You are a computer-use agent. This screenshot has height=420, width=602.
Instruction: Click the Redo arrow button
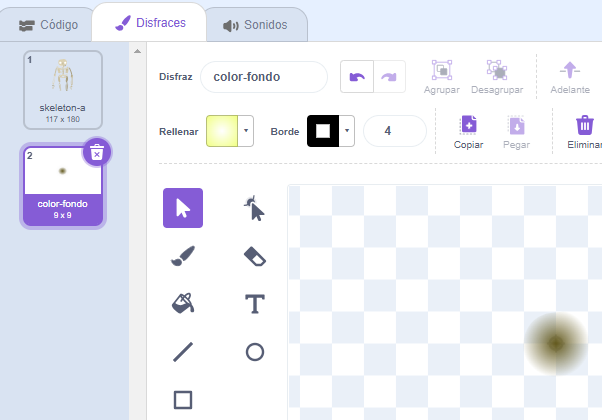(x=391, y=77)
